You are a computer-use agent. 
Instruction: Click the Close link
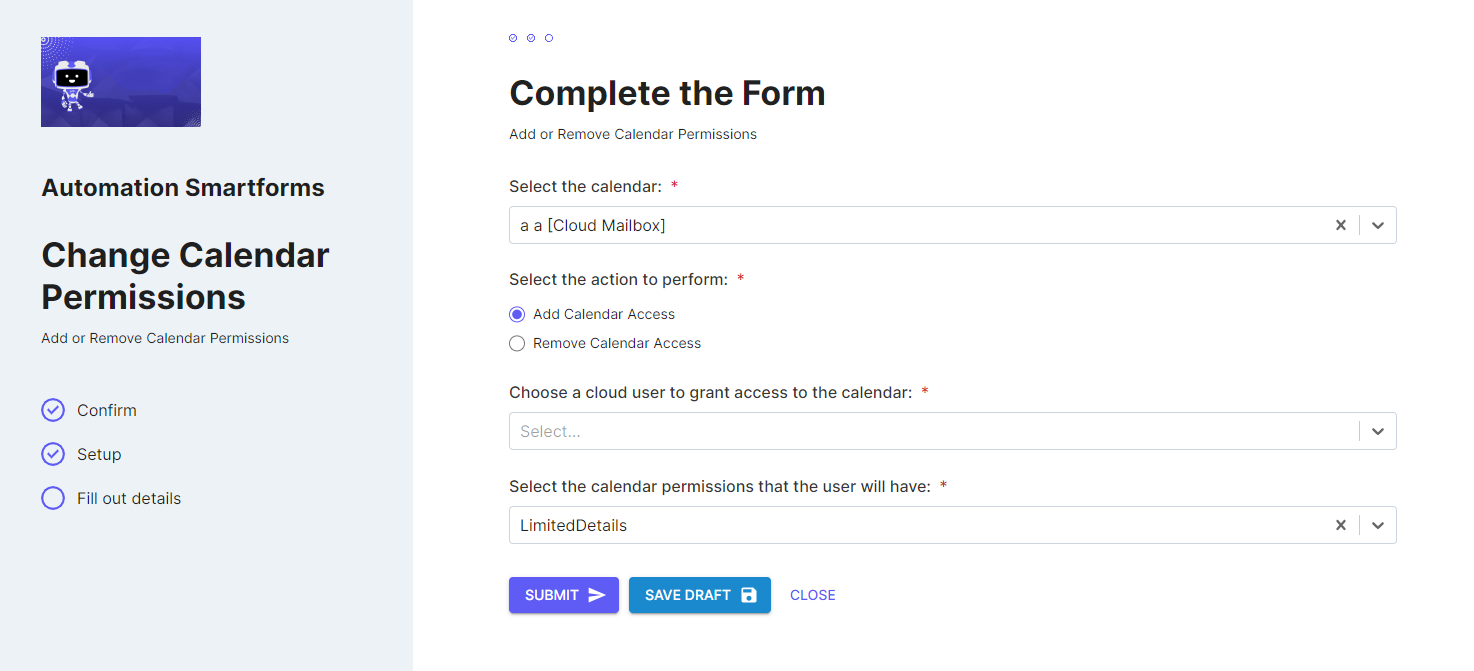tap(813, 595)
